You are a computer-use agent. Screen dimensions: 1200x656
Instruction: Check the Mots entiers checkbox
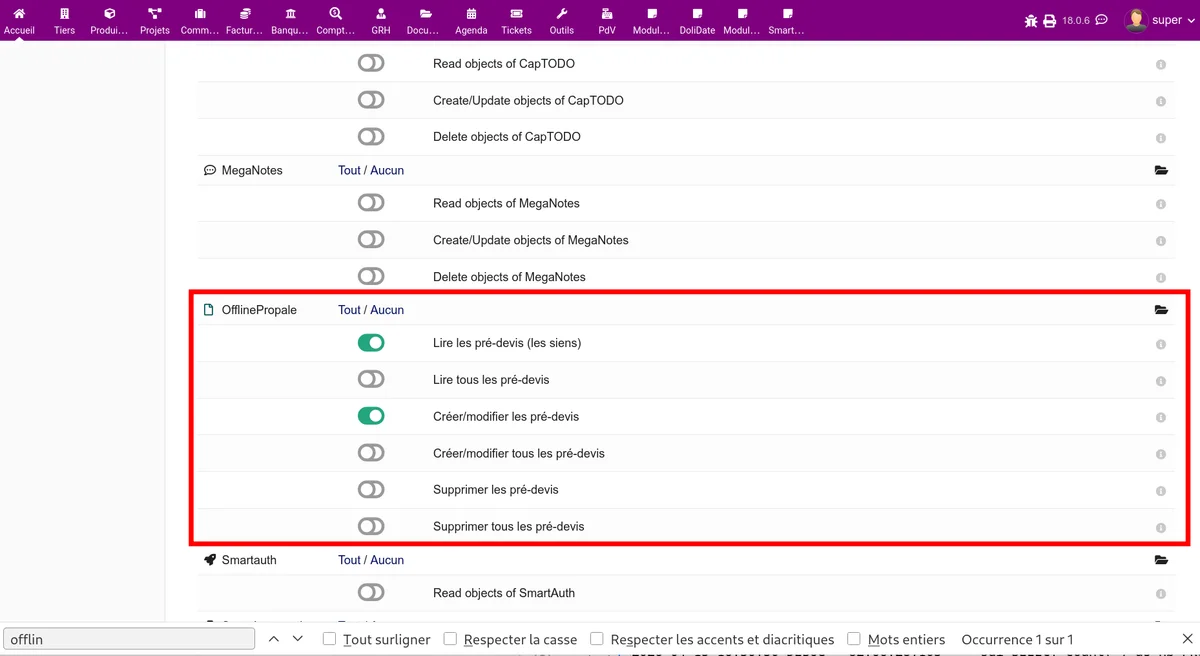pos(854,639)
